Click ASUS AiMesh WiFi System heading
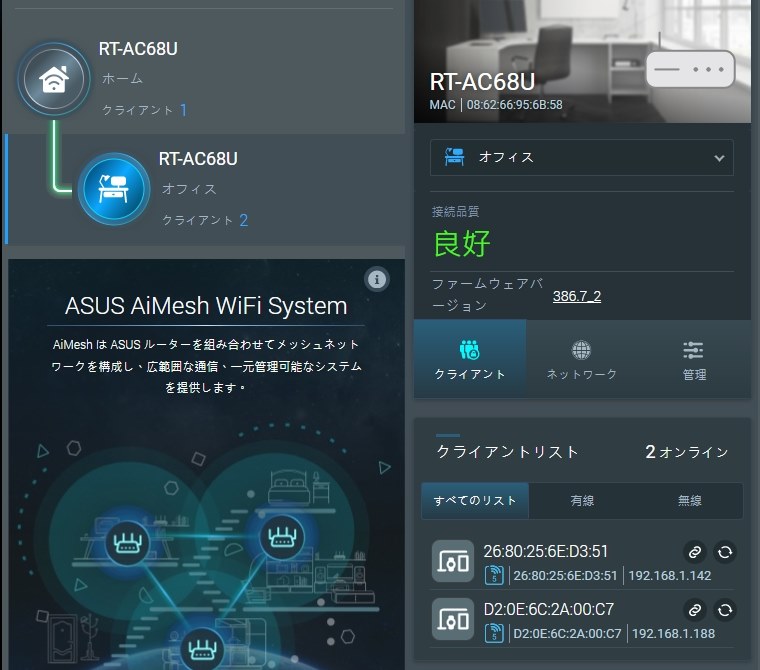 coord(206,306)
